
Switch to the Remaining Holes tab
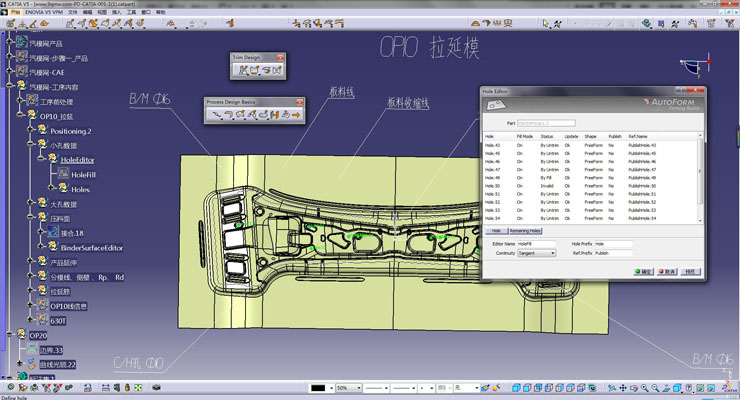(x=527, y=230)
